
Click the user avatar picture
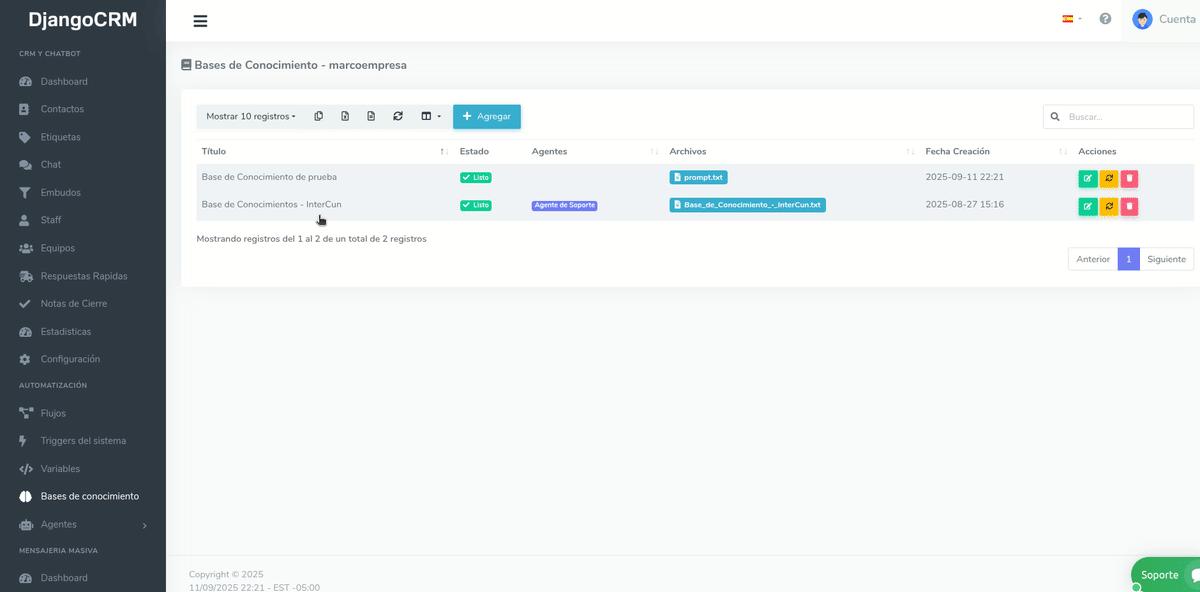(x=1142, y=19)
